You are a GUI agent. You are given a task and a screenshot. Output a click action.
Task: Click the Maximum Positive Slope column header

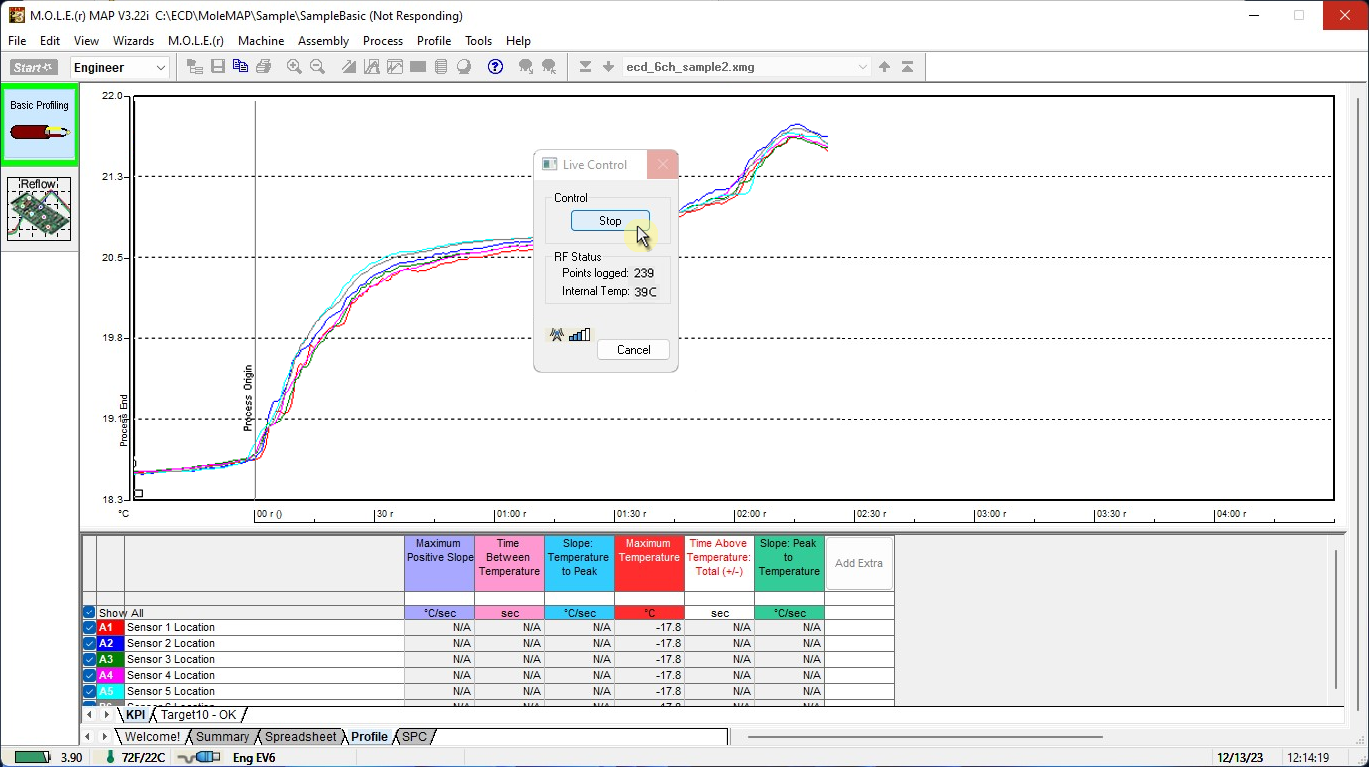[439, 564]
